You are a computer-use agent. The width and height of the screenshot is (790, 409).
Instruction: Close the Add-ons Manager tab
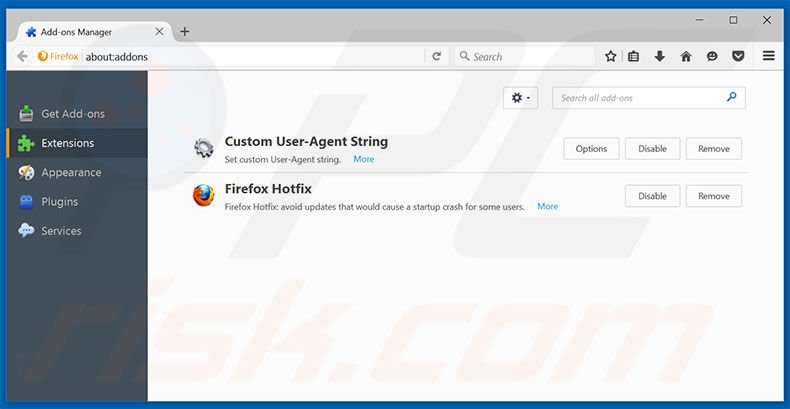[159, 31]
